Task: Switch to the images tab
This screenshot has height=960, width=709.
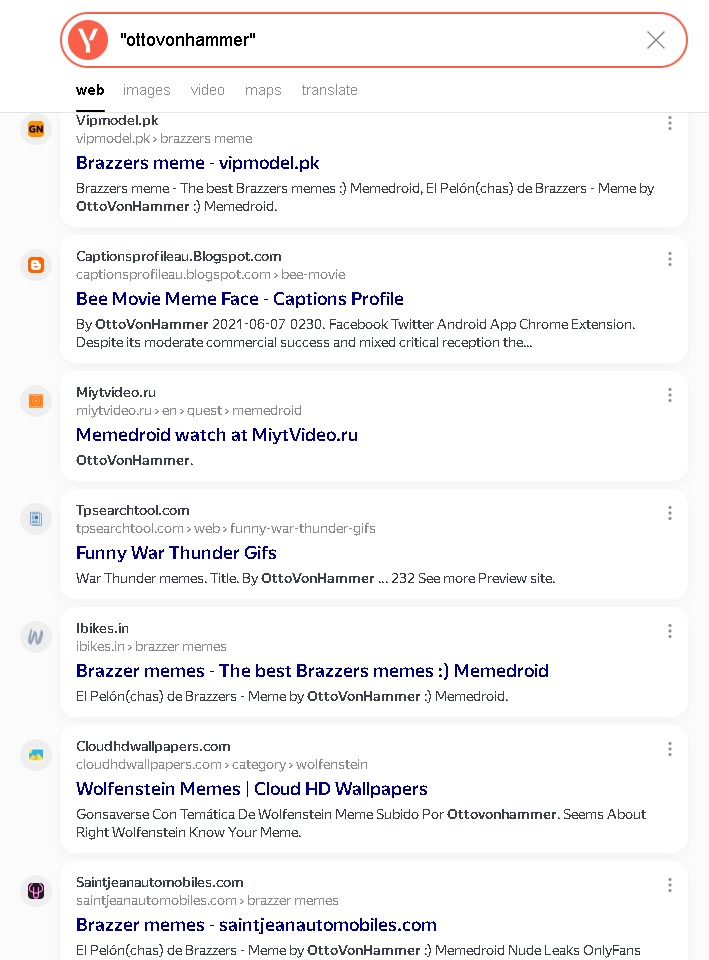Action: 146,90
